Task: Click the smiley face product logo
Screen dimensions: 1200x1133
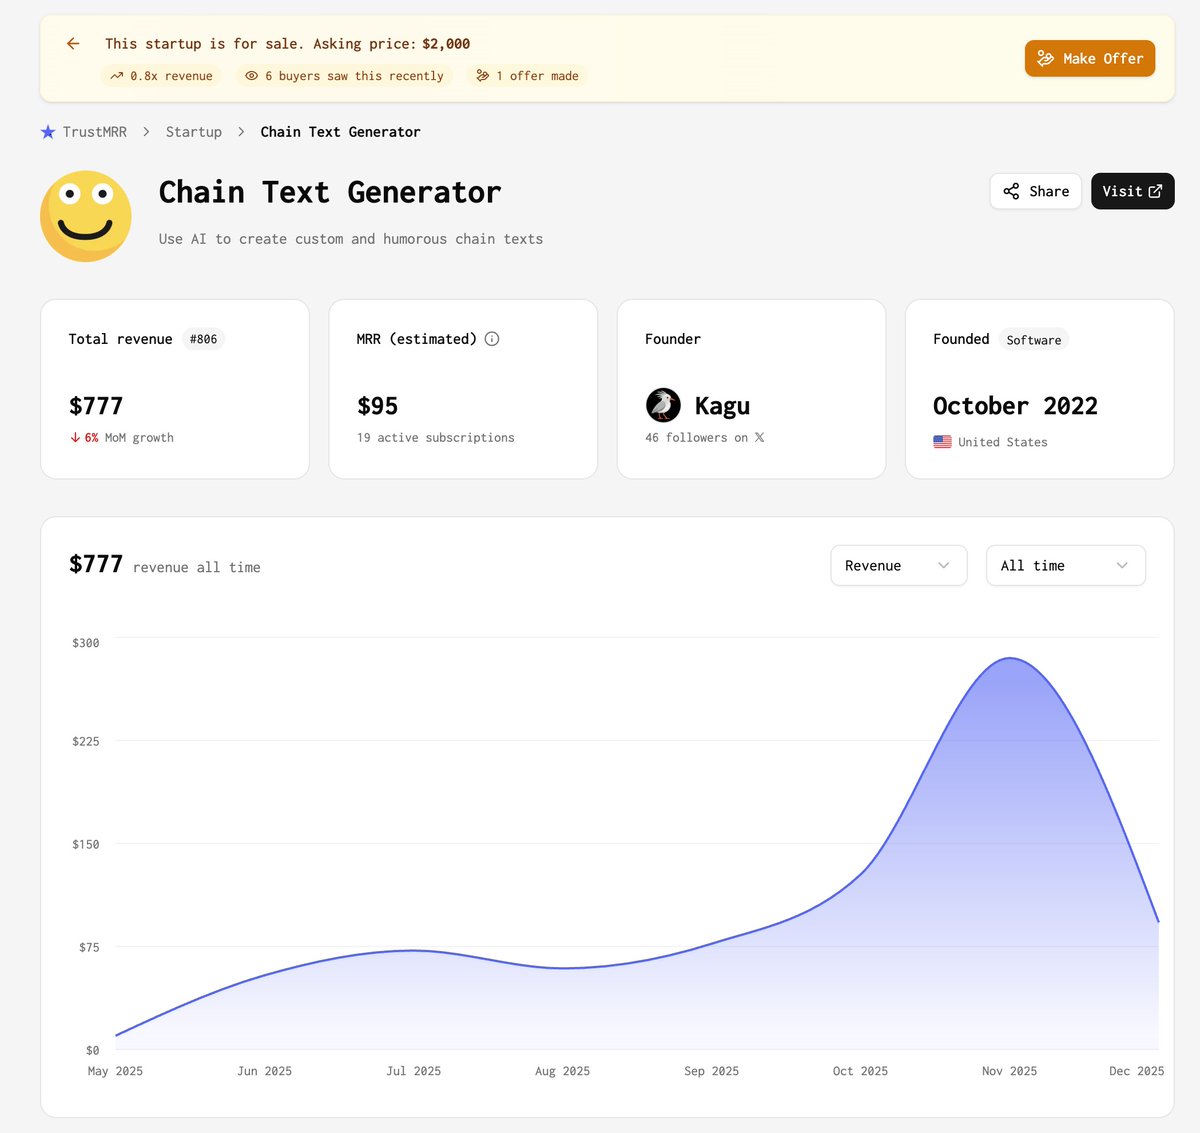Action: coord(86,216)
